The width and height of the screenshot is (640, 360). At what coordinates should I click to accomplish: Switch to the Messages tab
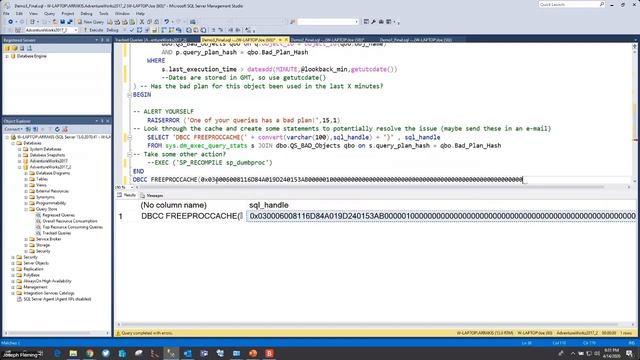pyautogui.click(x=152, y=196)
